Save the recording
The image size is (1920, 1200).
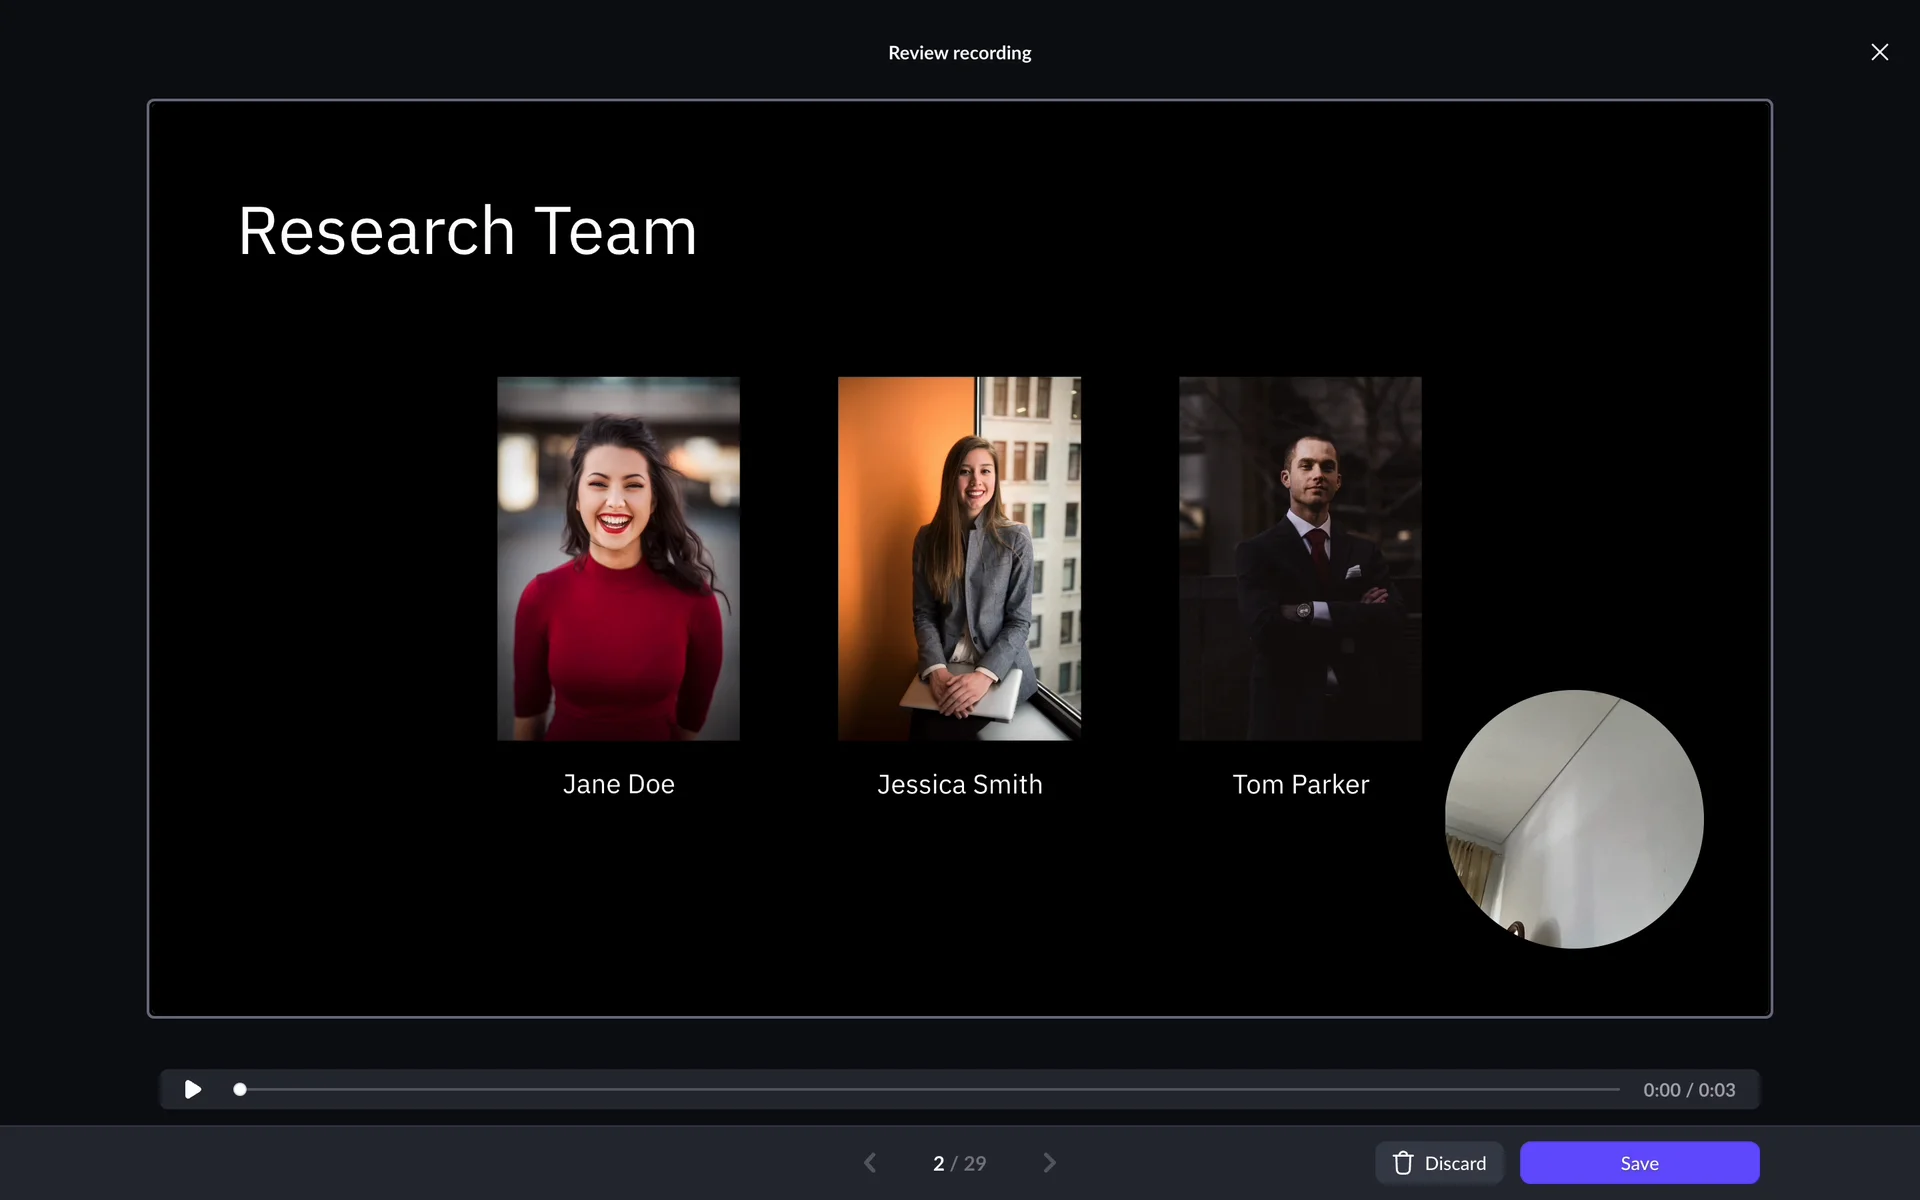[1639, 1163]
